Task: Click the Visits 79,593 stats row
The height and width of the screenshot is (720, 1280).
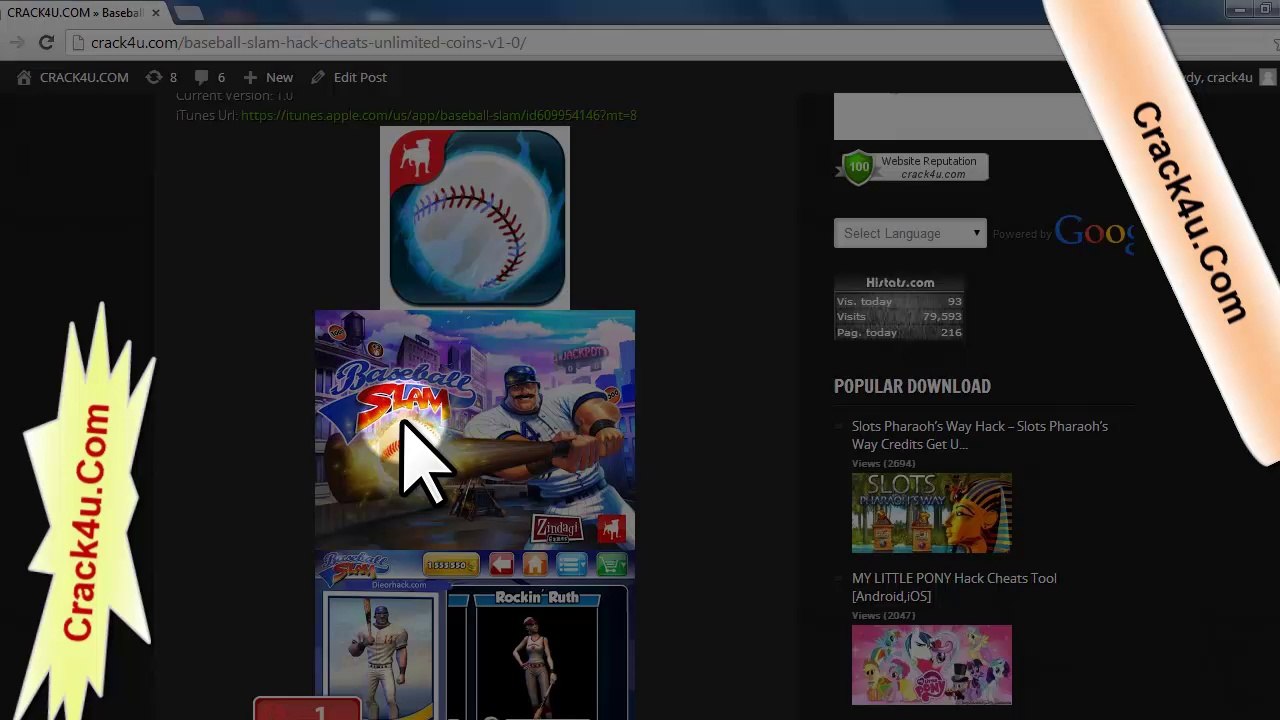Action: click(899, 317)
